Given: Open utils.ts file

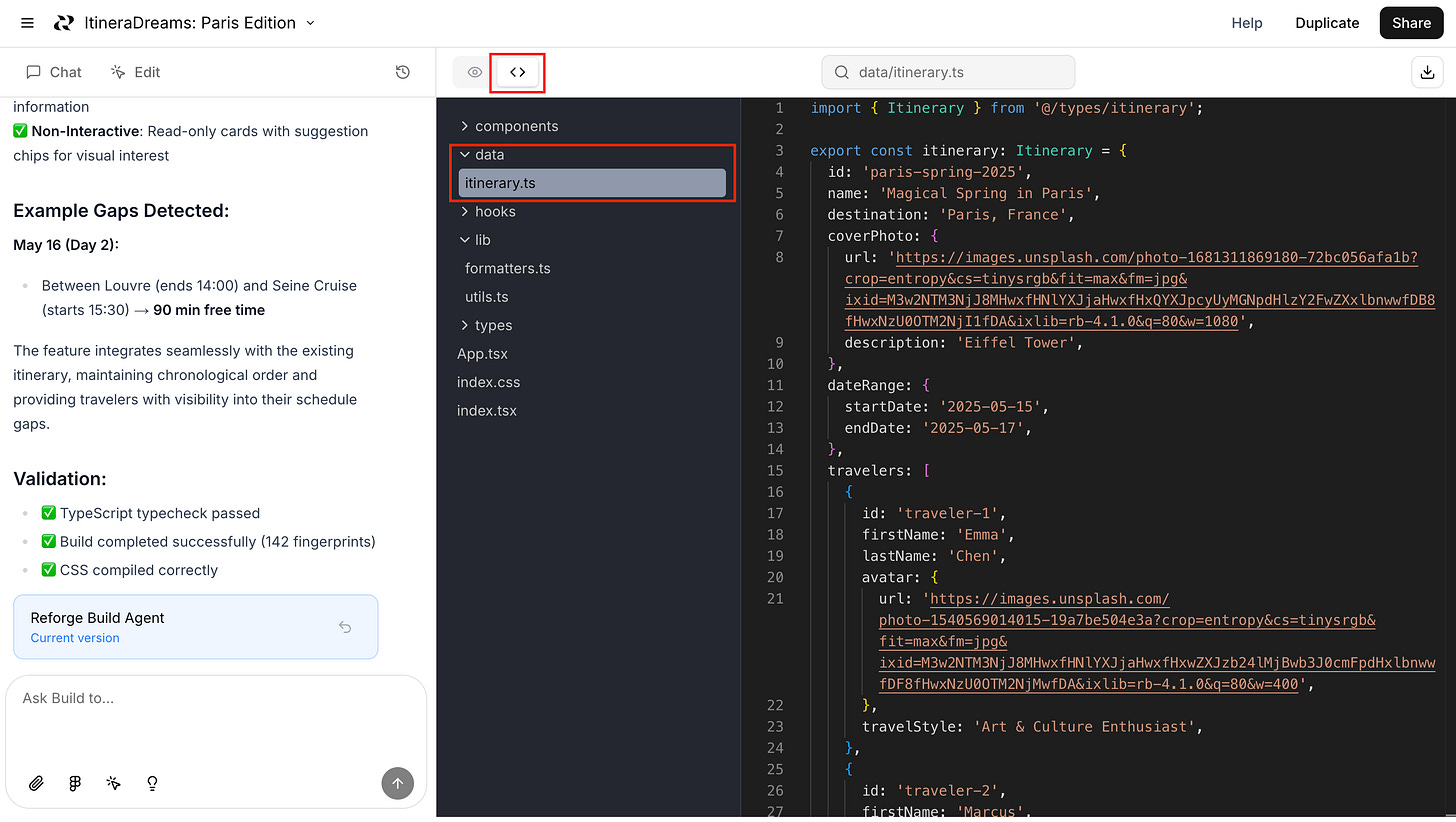Looking at the screenshot, I should point(487,297).
